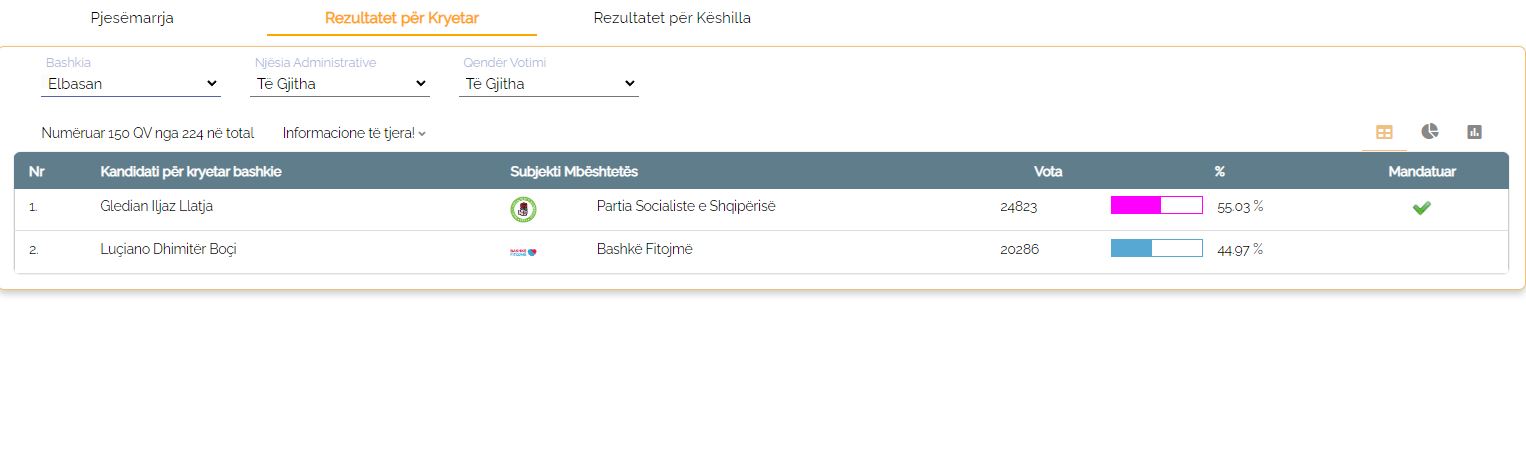
Task: Click the blue 44.97% progress bar
Action: (x=1156, y=249)
